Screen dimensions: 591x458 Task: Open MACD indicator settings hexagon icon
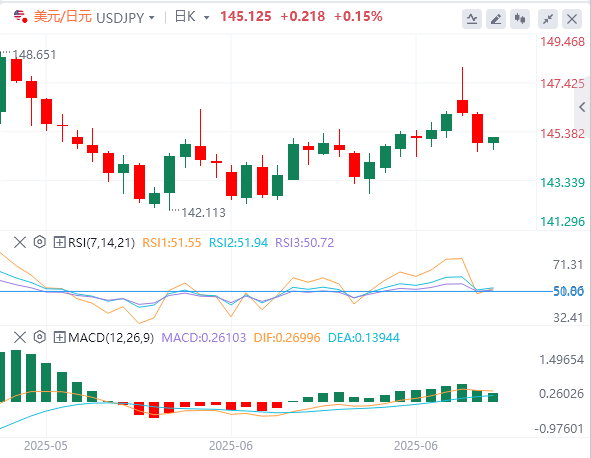tap(40, 337)
